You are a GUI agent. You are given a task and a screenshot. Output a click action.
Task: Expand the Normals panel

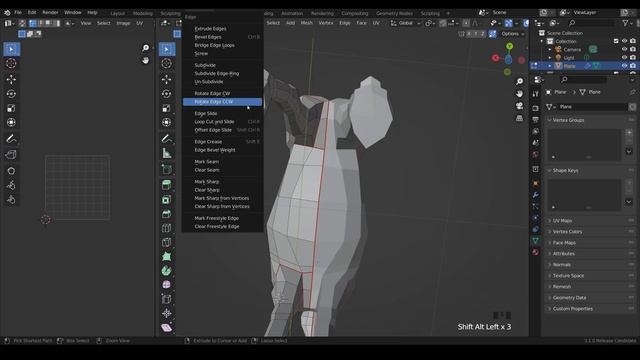590,264
